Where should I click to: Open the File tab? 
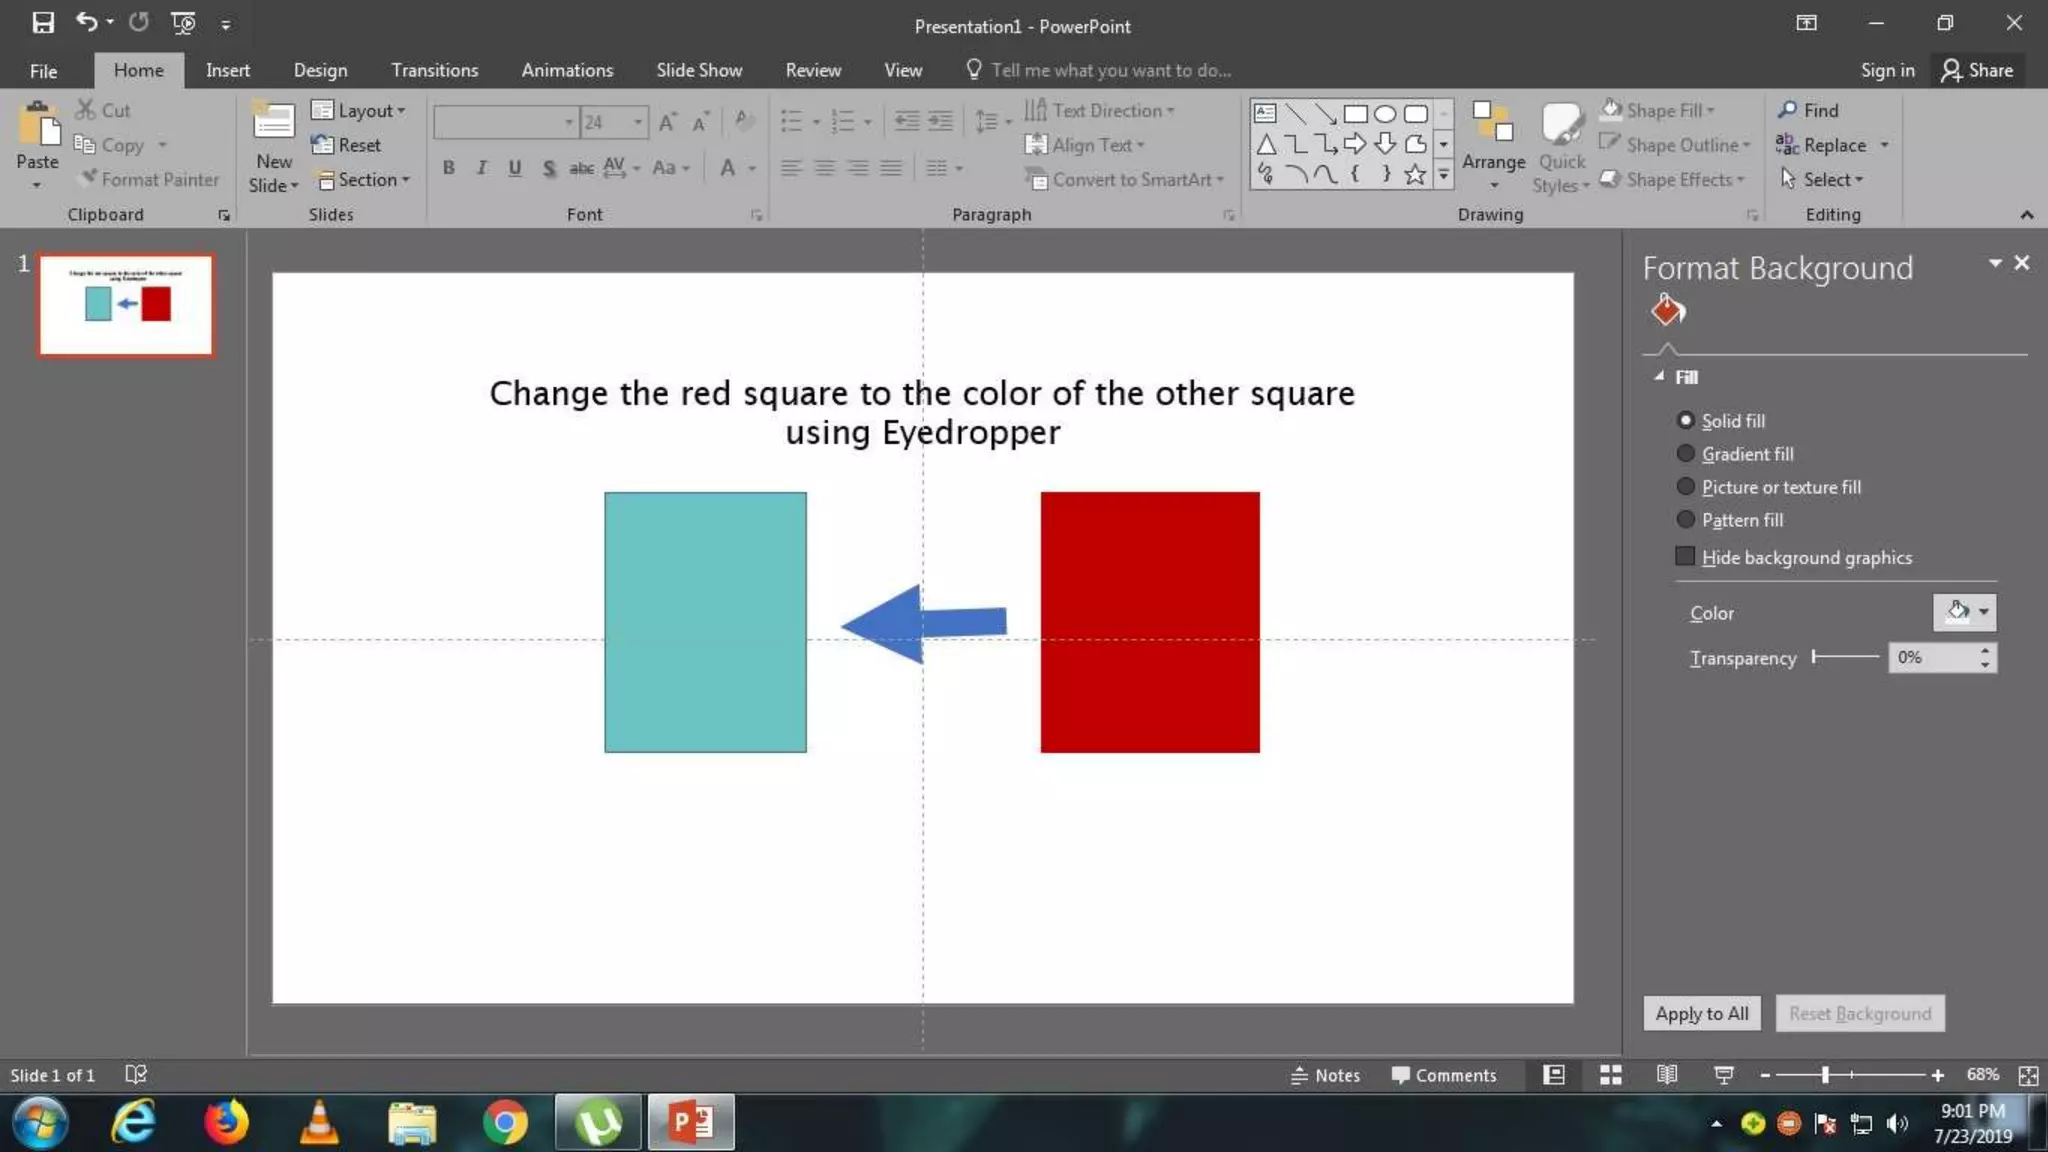pyautogui.click(x=43, y=70)
